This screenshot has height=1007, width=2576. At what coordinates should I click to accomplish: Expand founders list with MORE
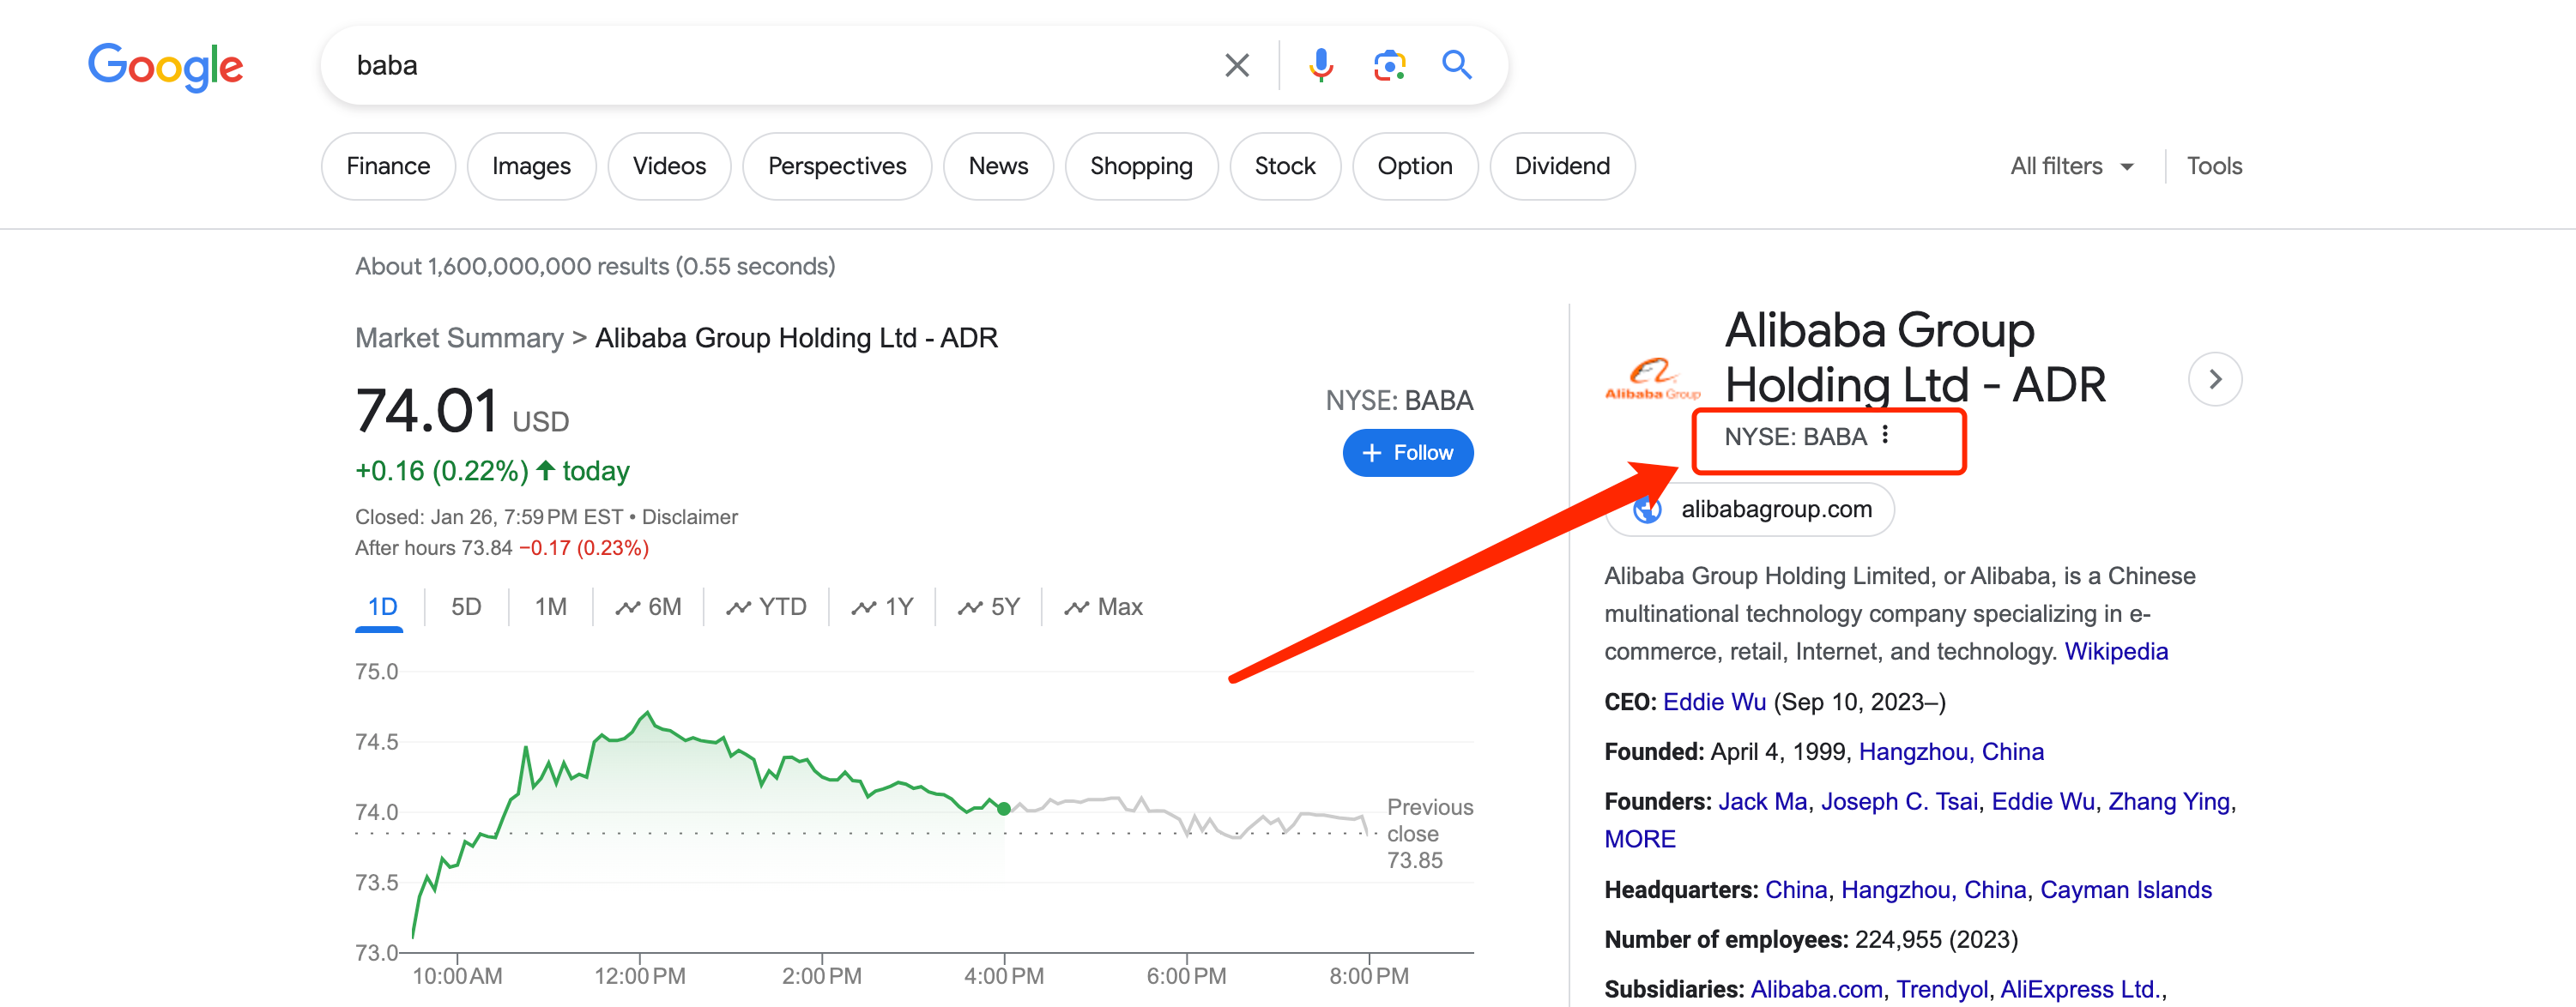point(1640,839)
